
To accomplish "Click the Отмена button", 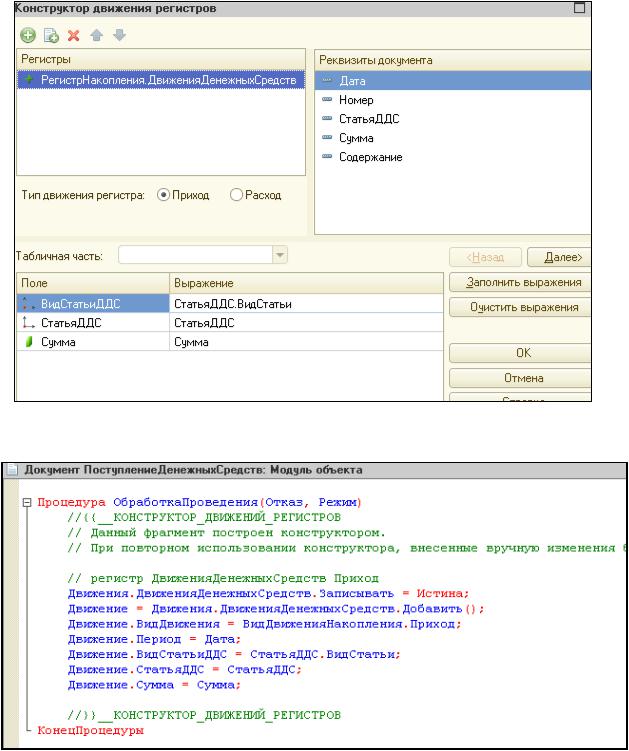I will point(520,378).
